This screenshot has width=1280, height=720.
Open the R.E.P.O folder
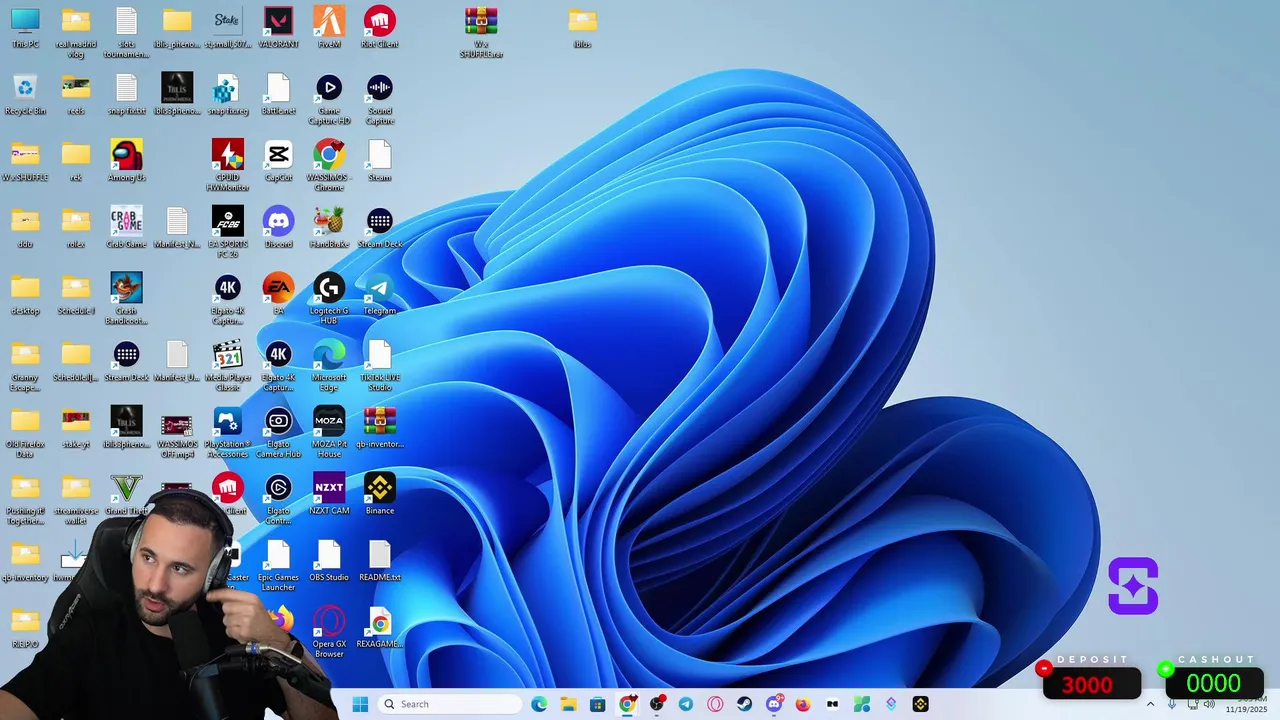25,627
